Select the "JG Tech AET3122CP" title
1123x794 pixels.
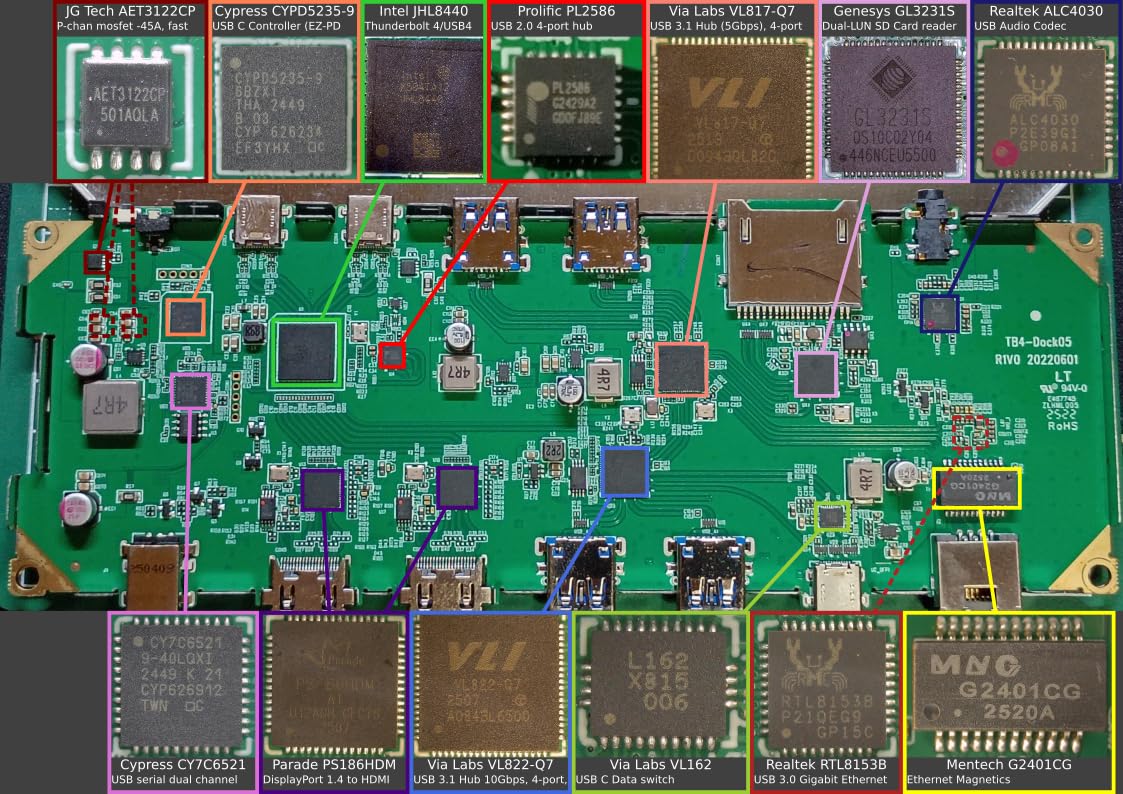point(130,11)
